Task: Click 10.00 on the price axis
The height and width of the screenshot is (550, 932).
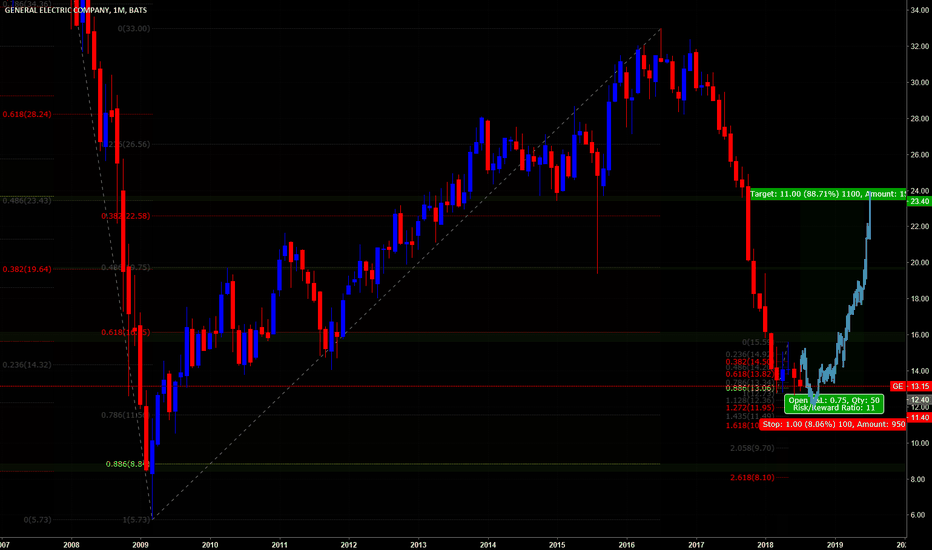Action: [920, 443]
